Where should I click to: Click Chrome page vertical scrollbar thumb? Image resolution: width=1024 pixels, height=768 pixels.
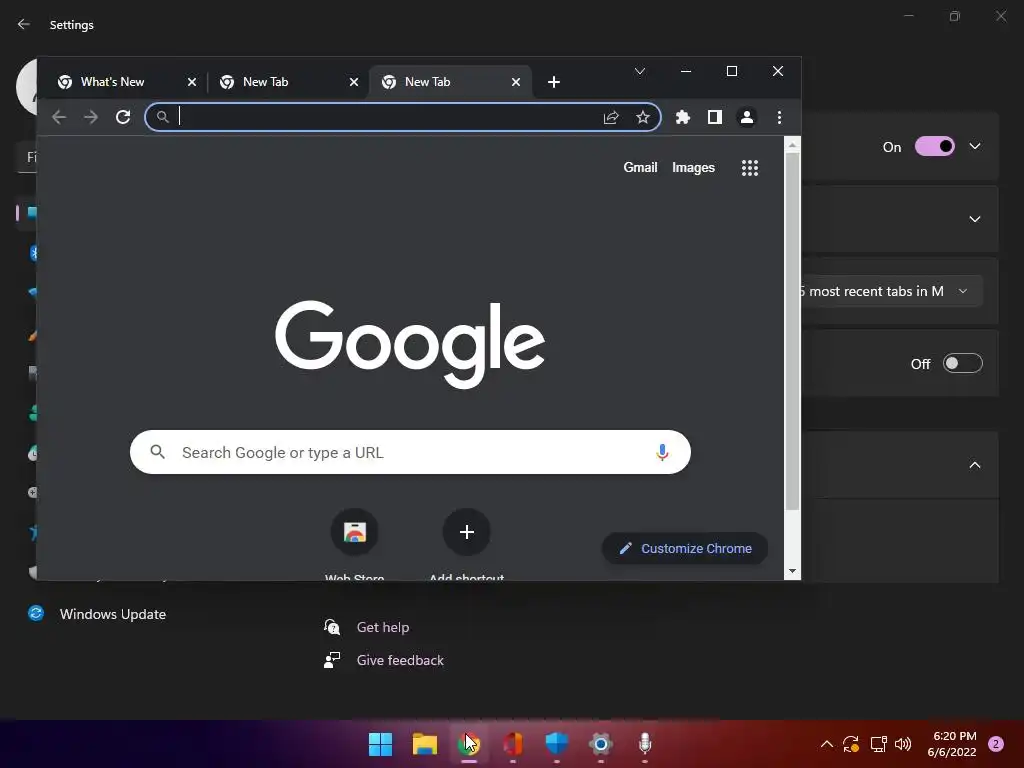click(792, 331)
